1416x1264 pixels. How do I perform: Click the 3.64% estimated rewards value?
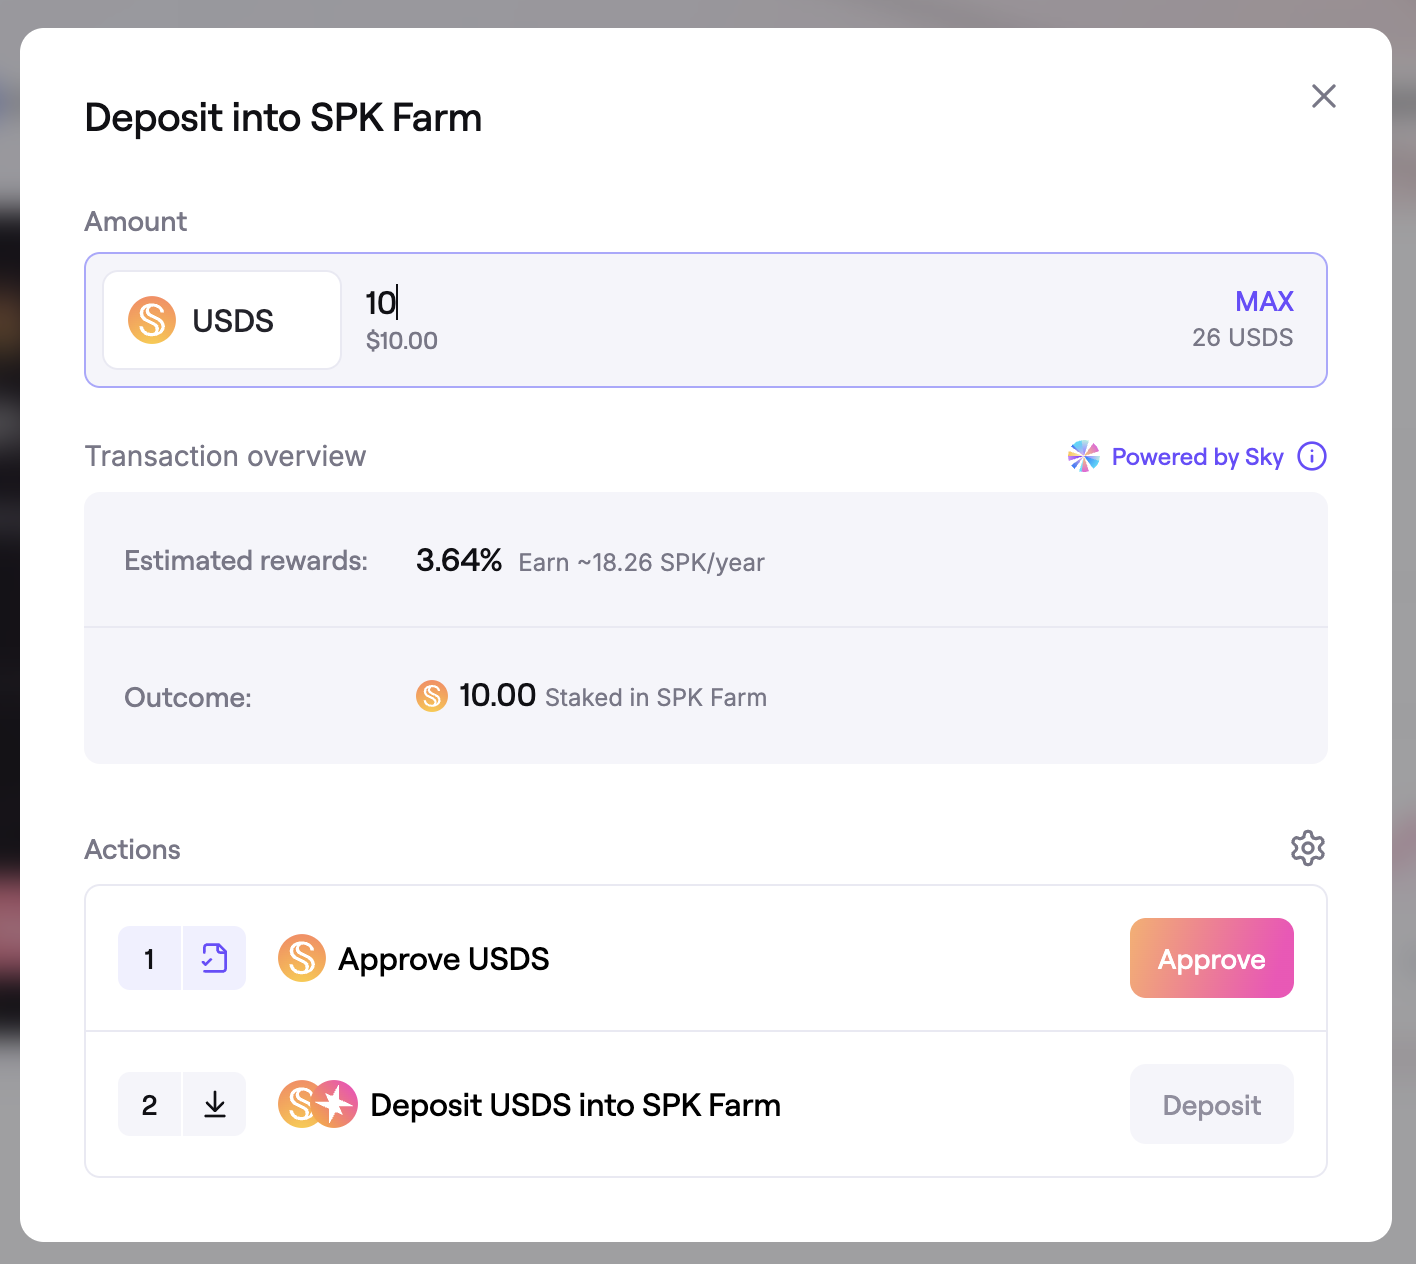click(x=459, y=560)
